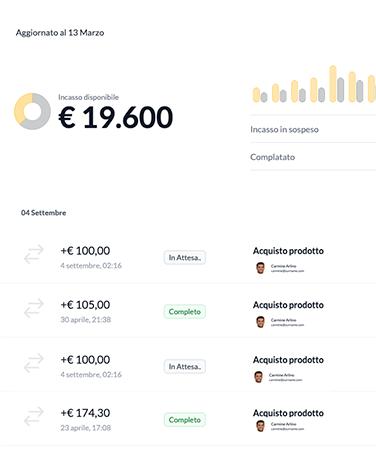The width and height of the screenshot is (376, 459).
Task: Click the transfer arrows icon beside +€ 174,30
Action: [34, 416]
